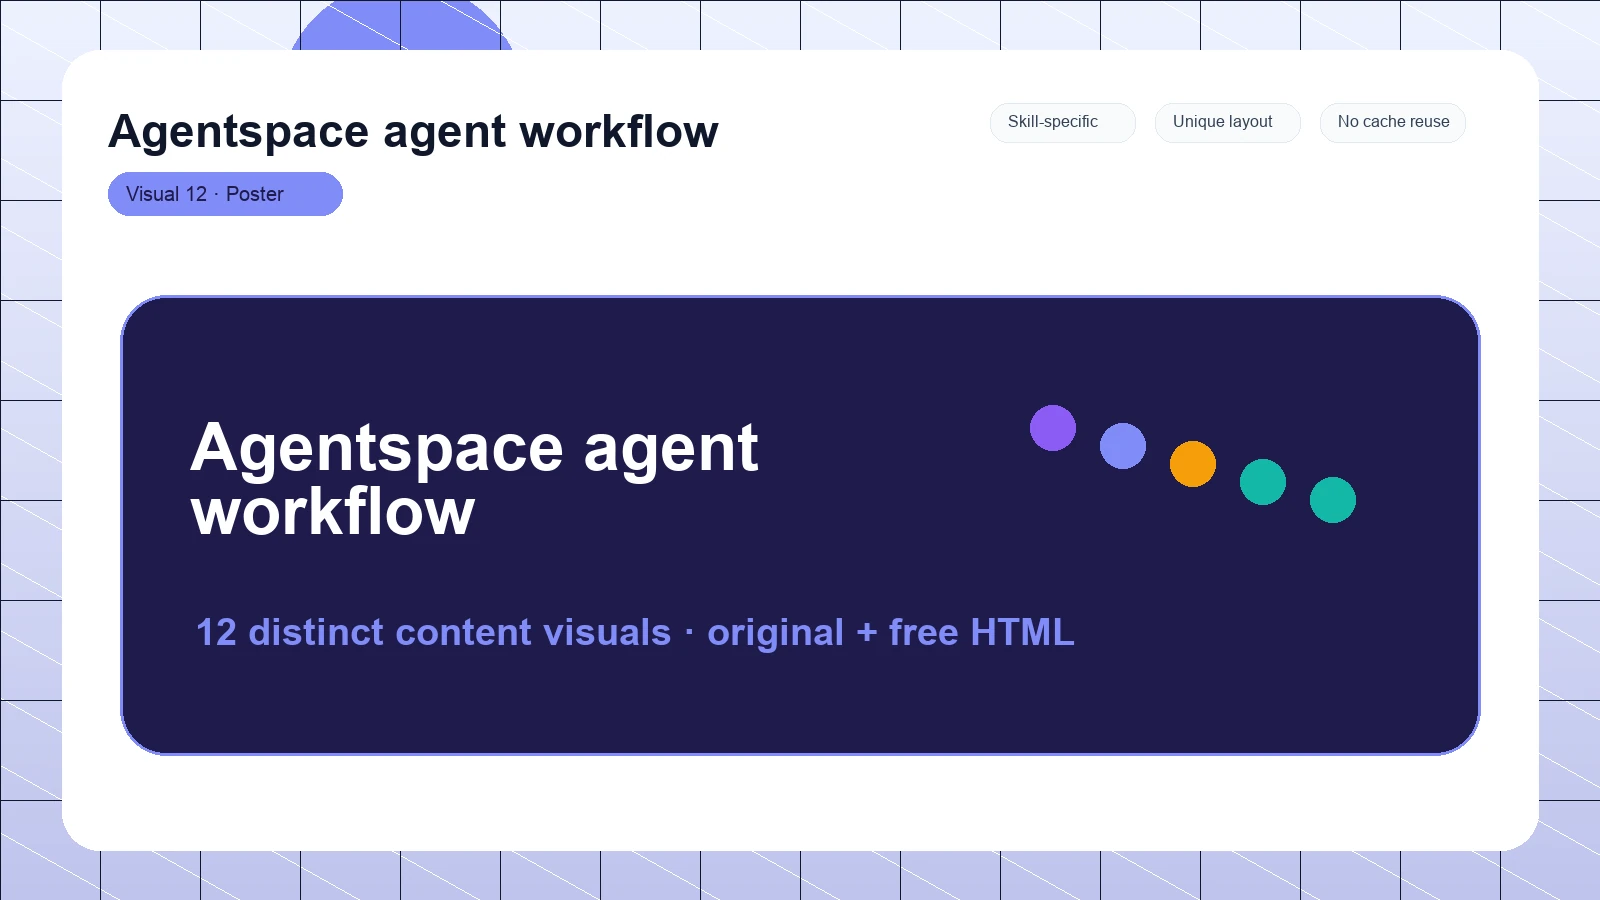The image size is (1600, 900).
Task: Click the top 'Agentspace agent workflow' page heading
Action: [x=413, y=131]
